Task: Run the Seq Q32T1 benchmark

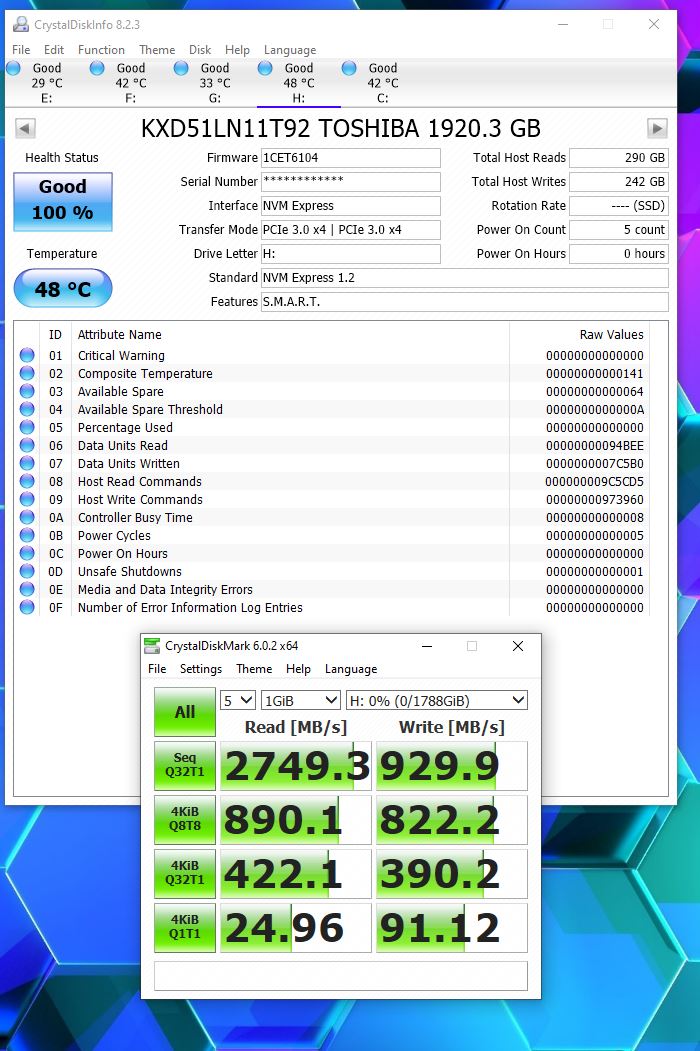Action: [x=185, y=765]
